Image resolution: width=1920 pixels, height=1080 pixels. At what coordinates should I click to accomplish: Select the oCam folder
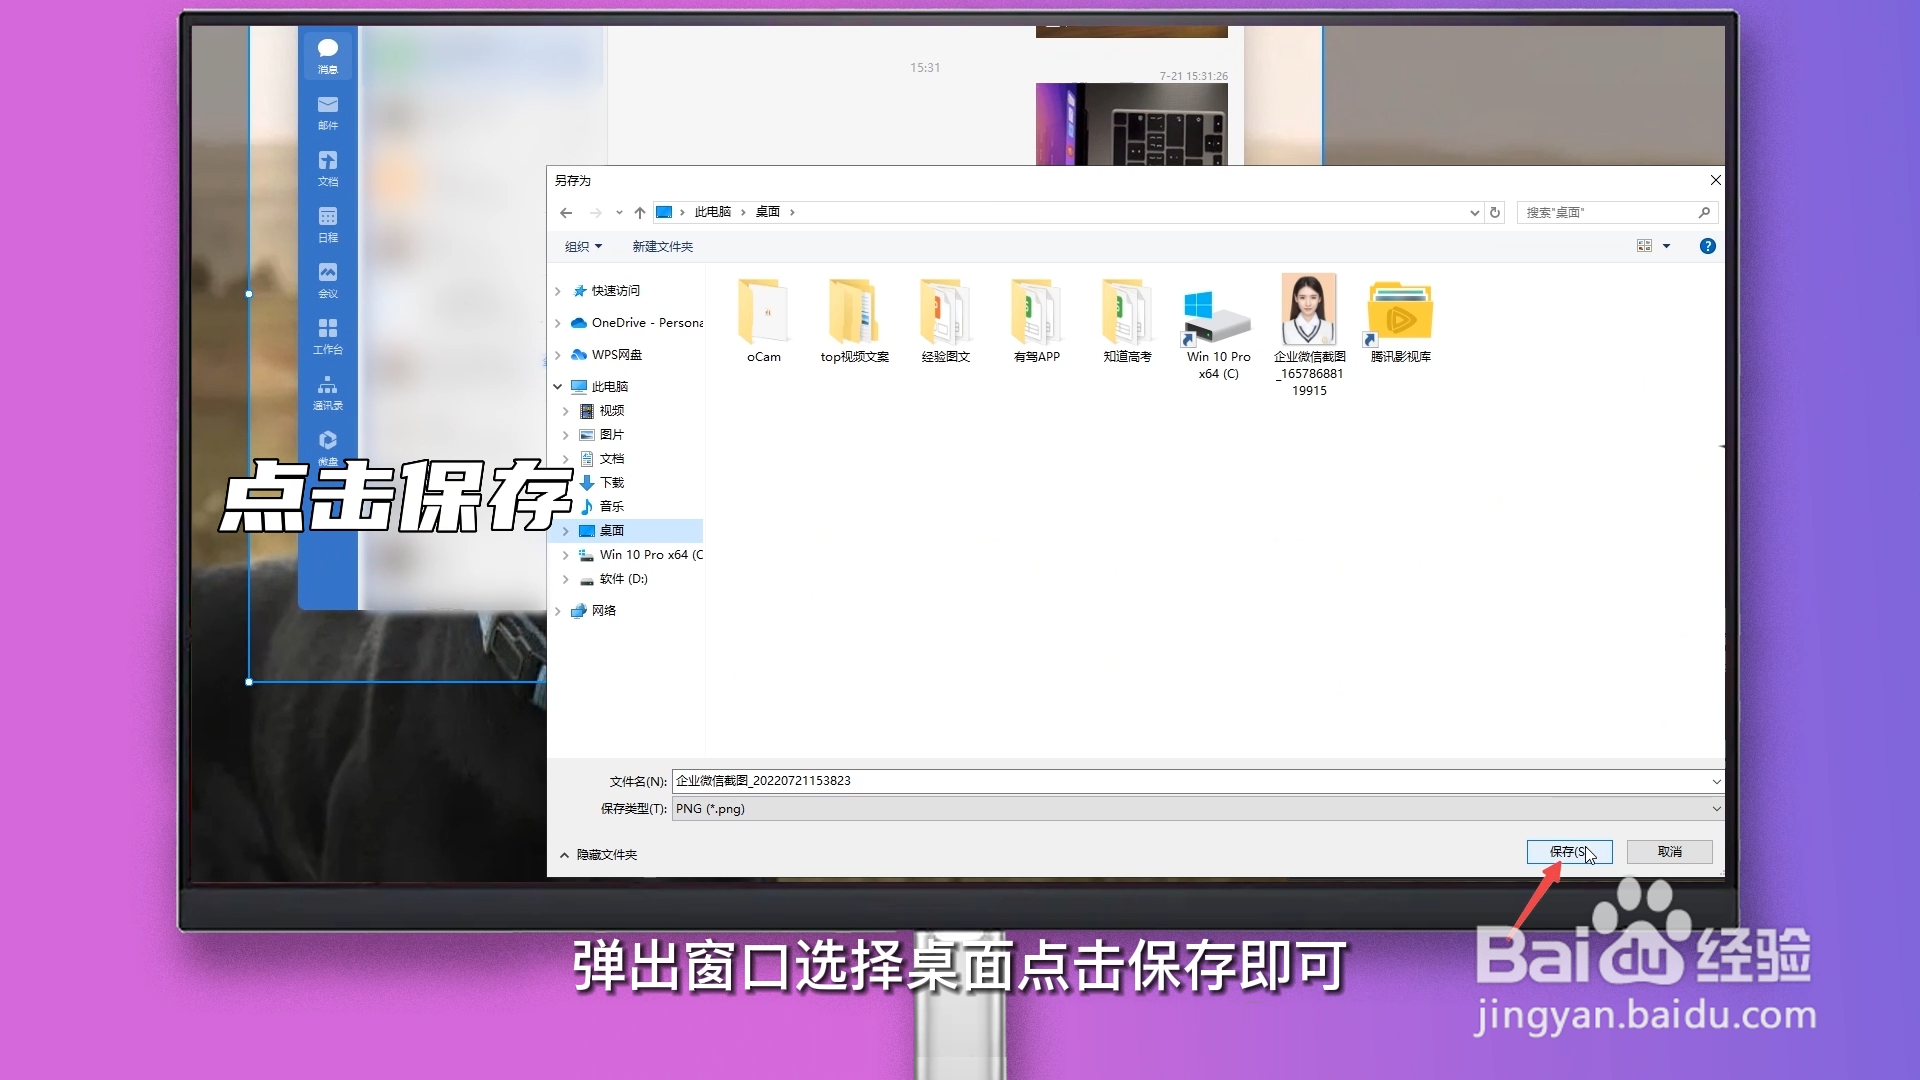tap(764, 321)
